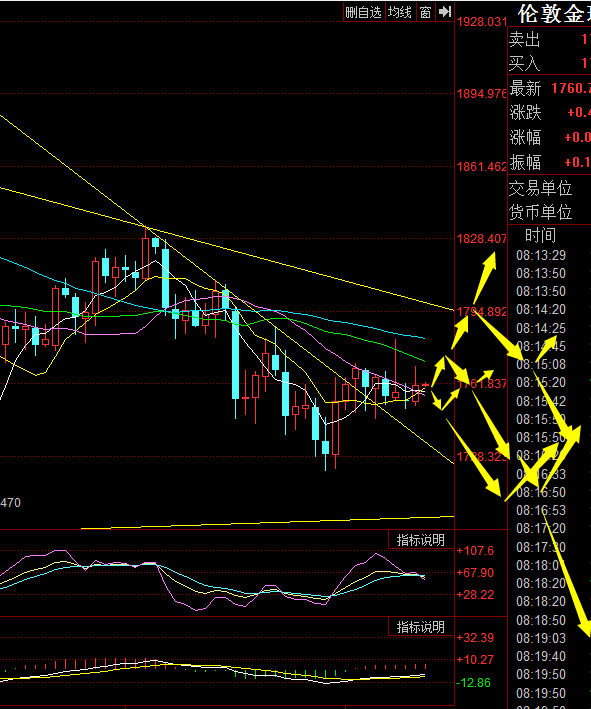Viewport: 591px width, 709px height.
Task: Click the +28.22 indicator scale value
Action: point(475,595)
